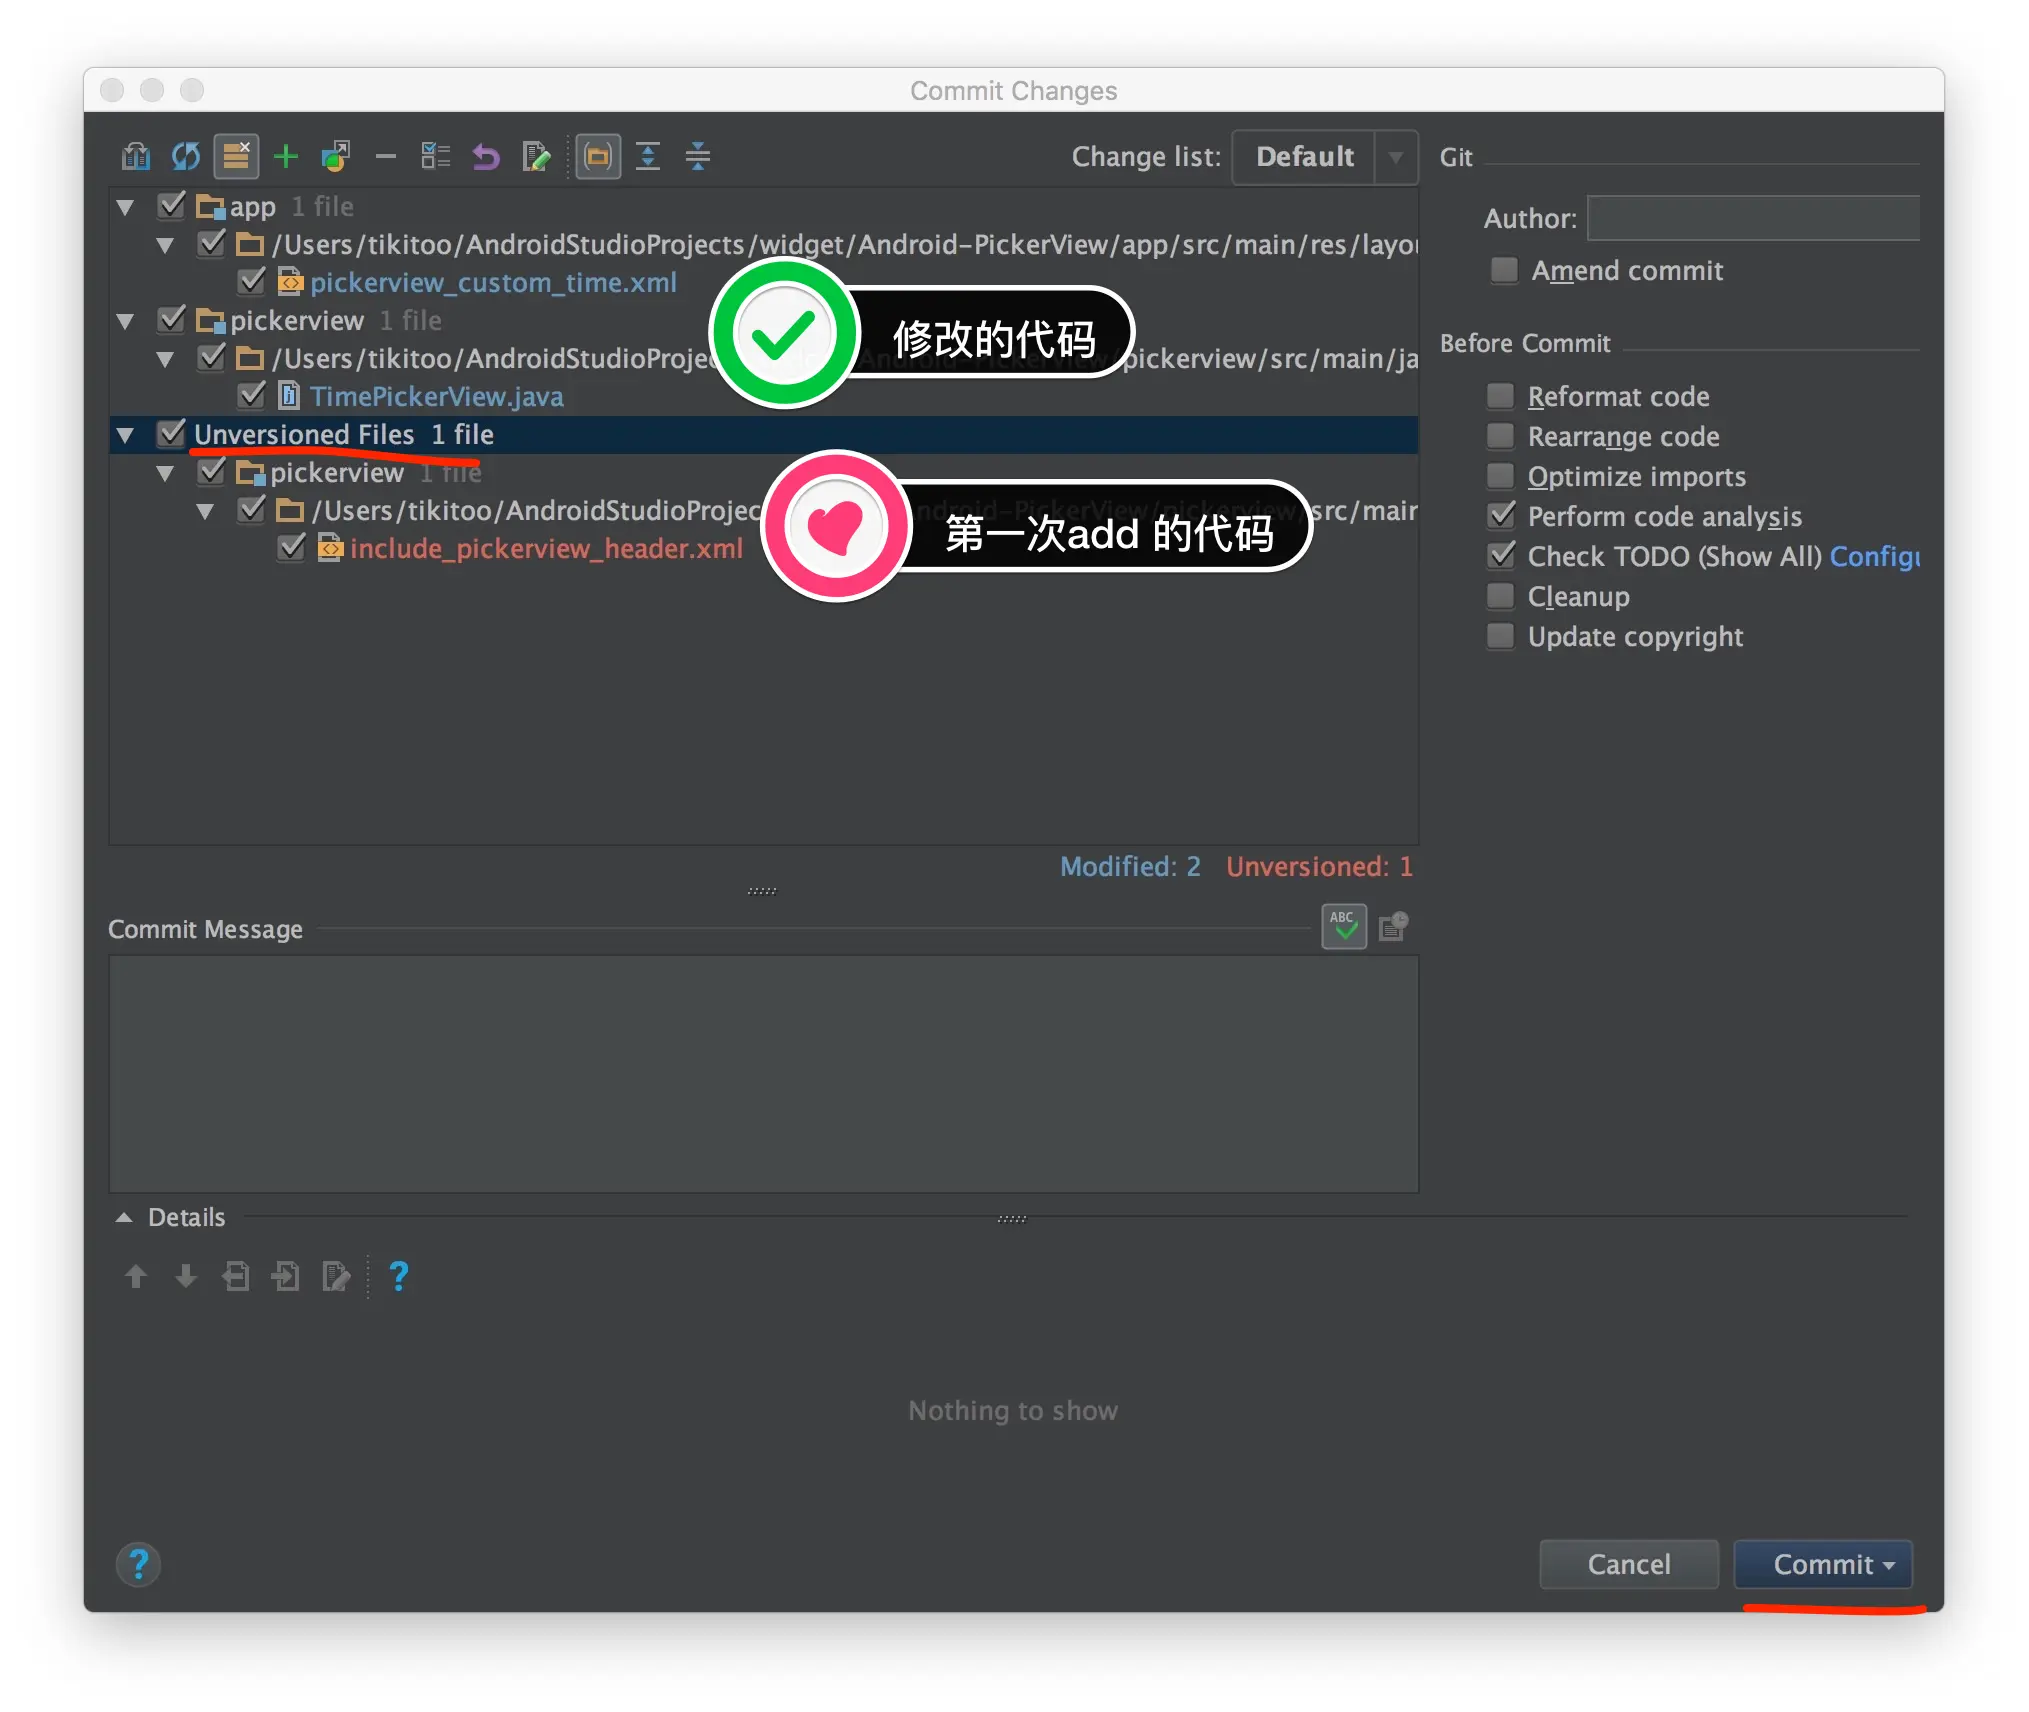The width and height of the screenshot is (2029, 1712).
Task: Untick include_pickerview_header.xml file checkbox
Action: coord(292,548)
